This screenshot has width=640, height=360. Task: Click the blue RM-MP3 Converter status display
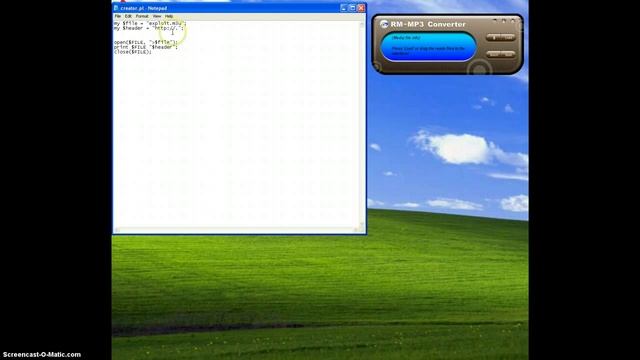tap(428, 46)
